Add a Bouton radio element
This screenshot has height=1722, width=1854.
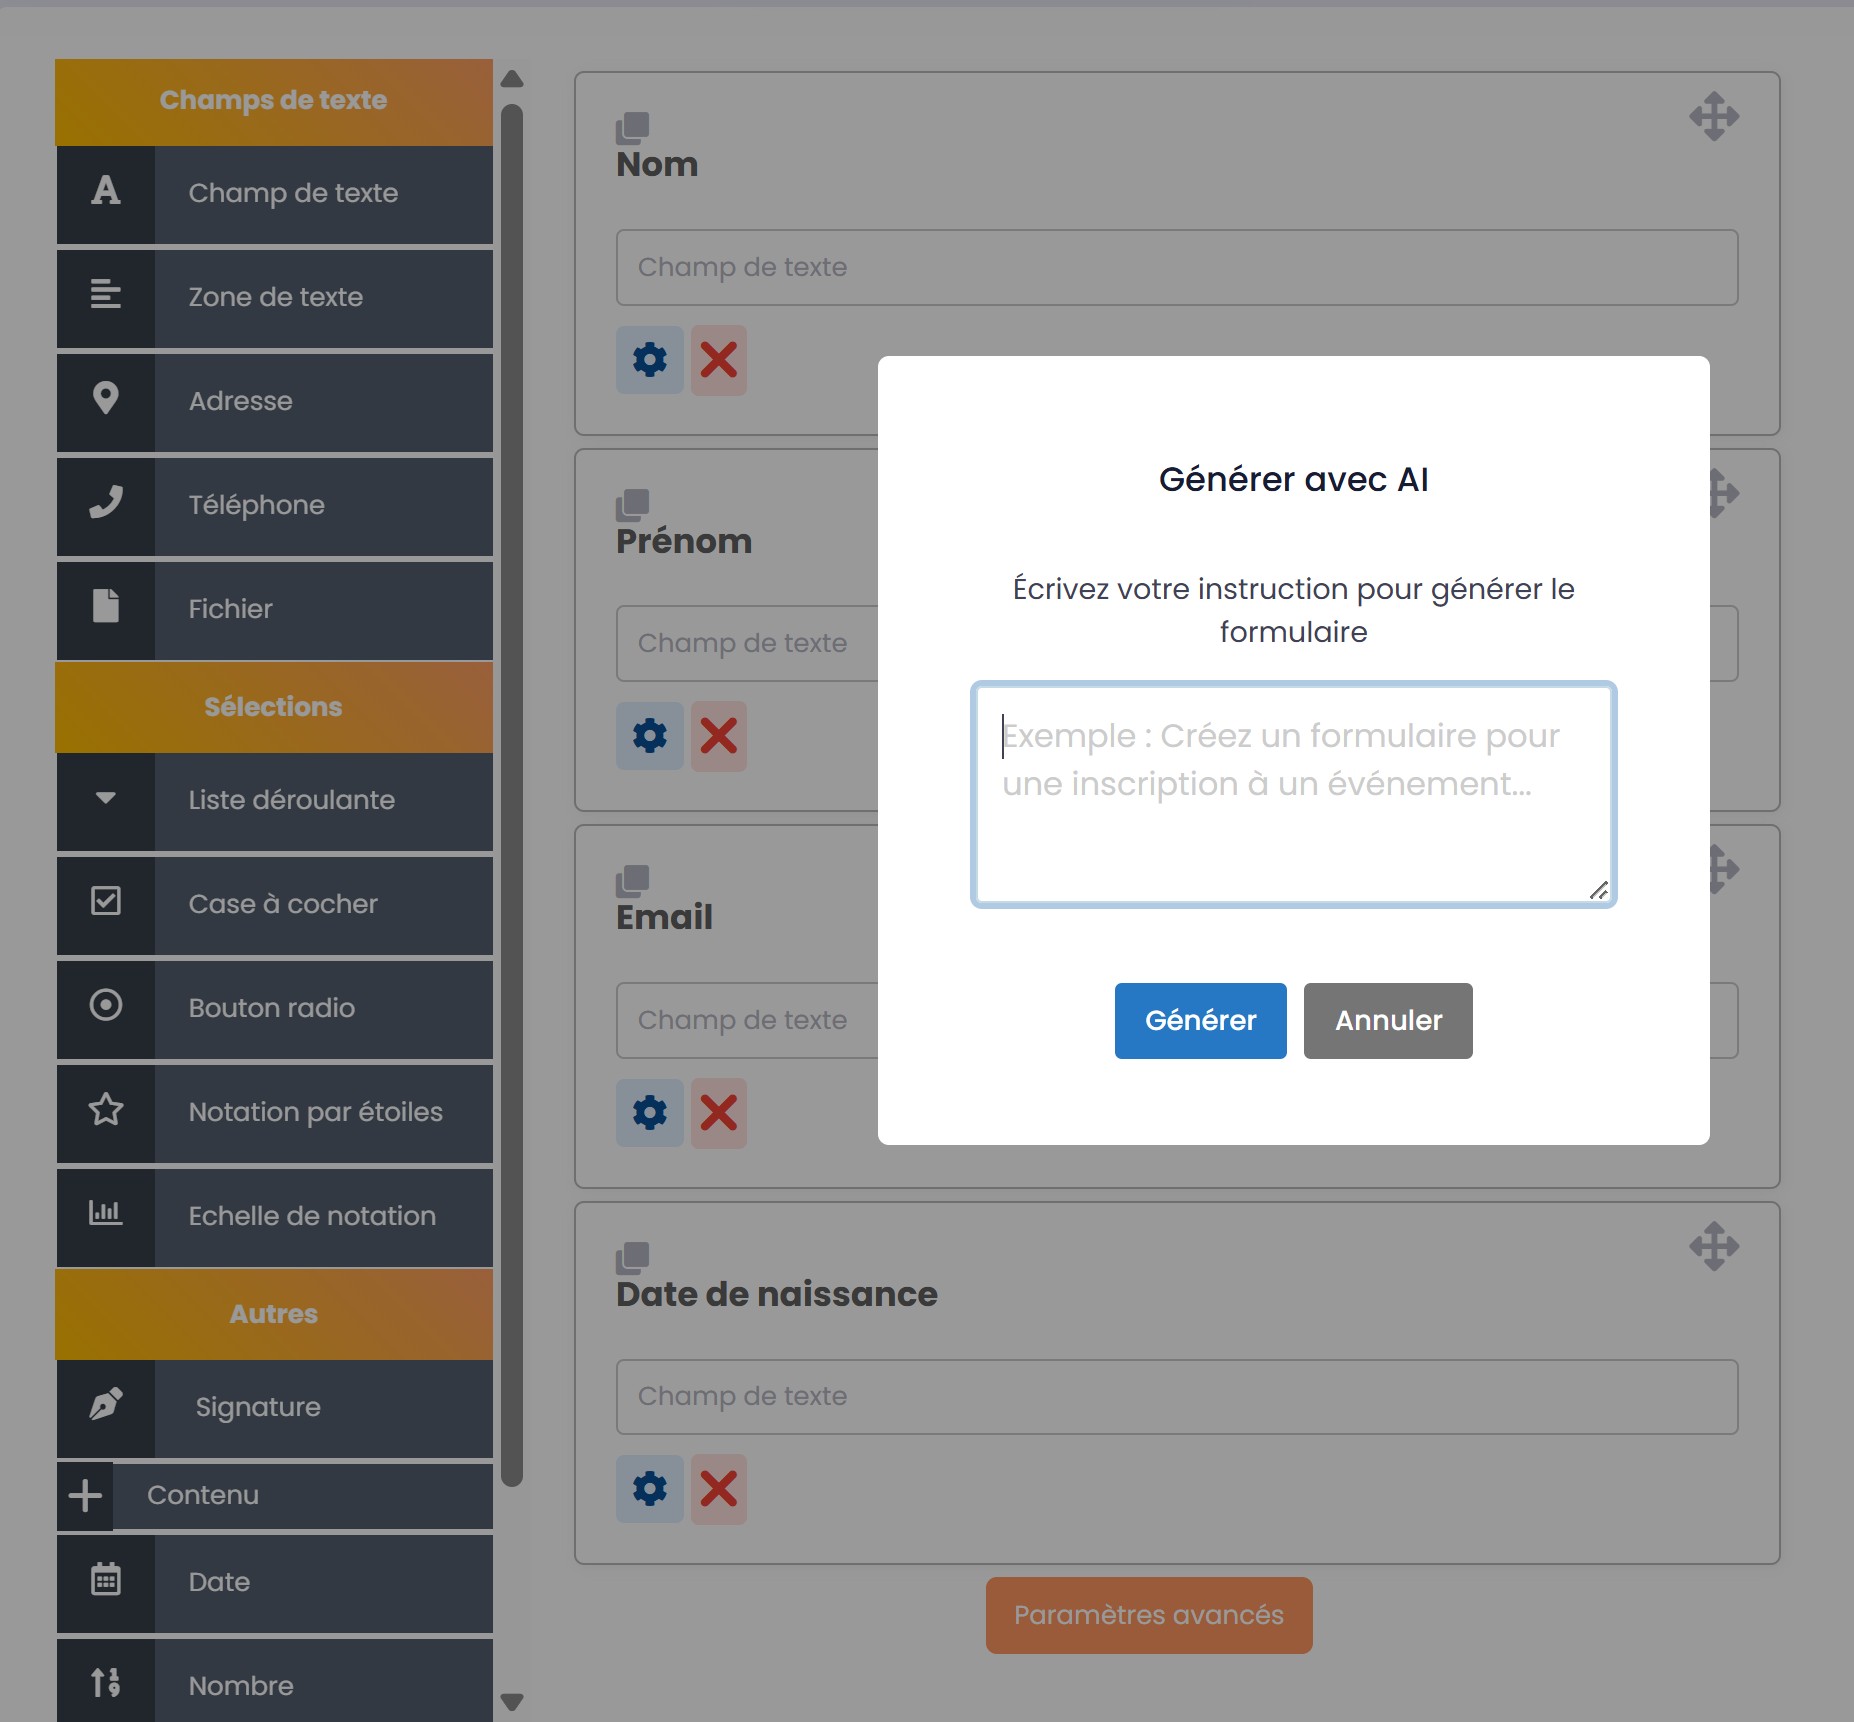point(274,1008)
